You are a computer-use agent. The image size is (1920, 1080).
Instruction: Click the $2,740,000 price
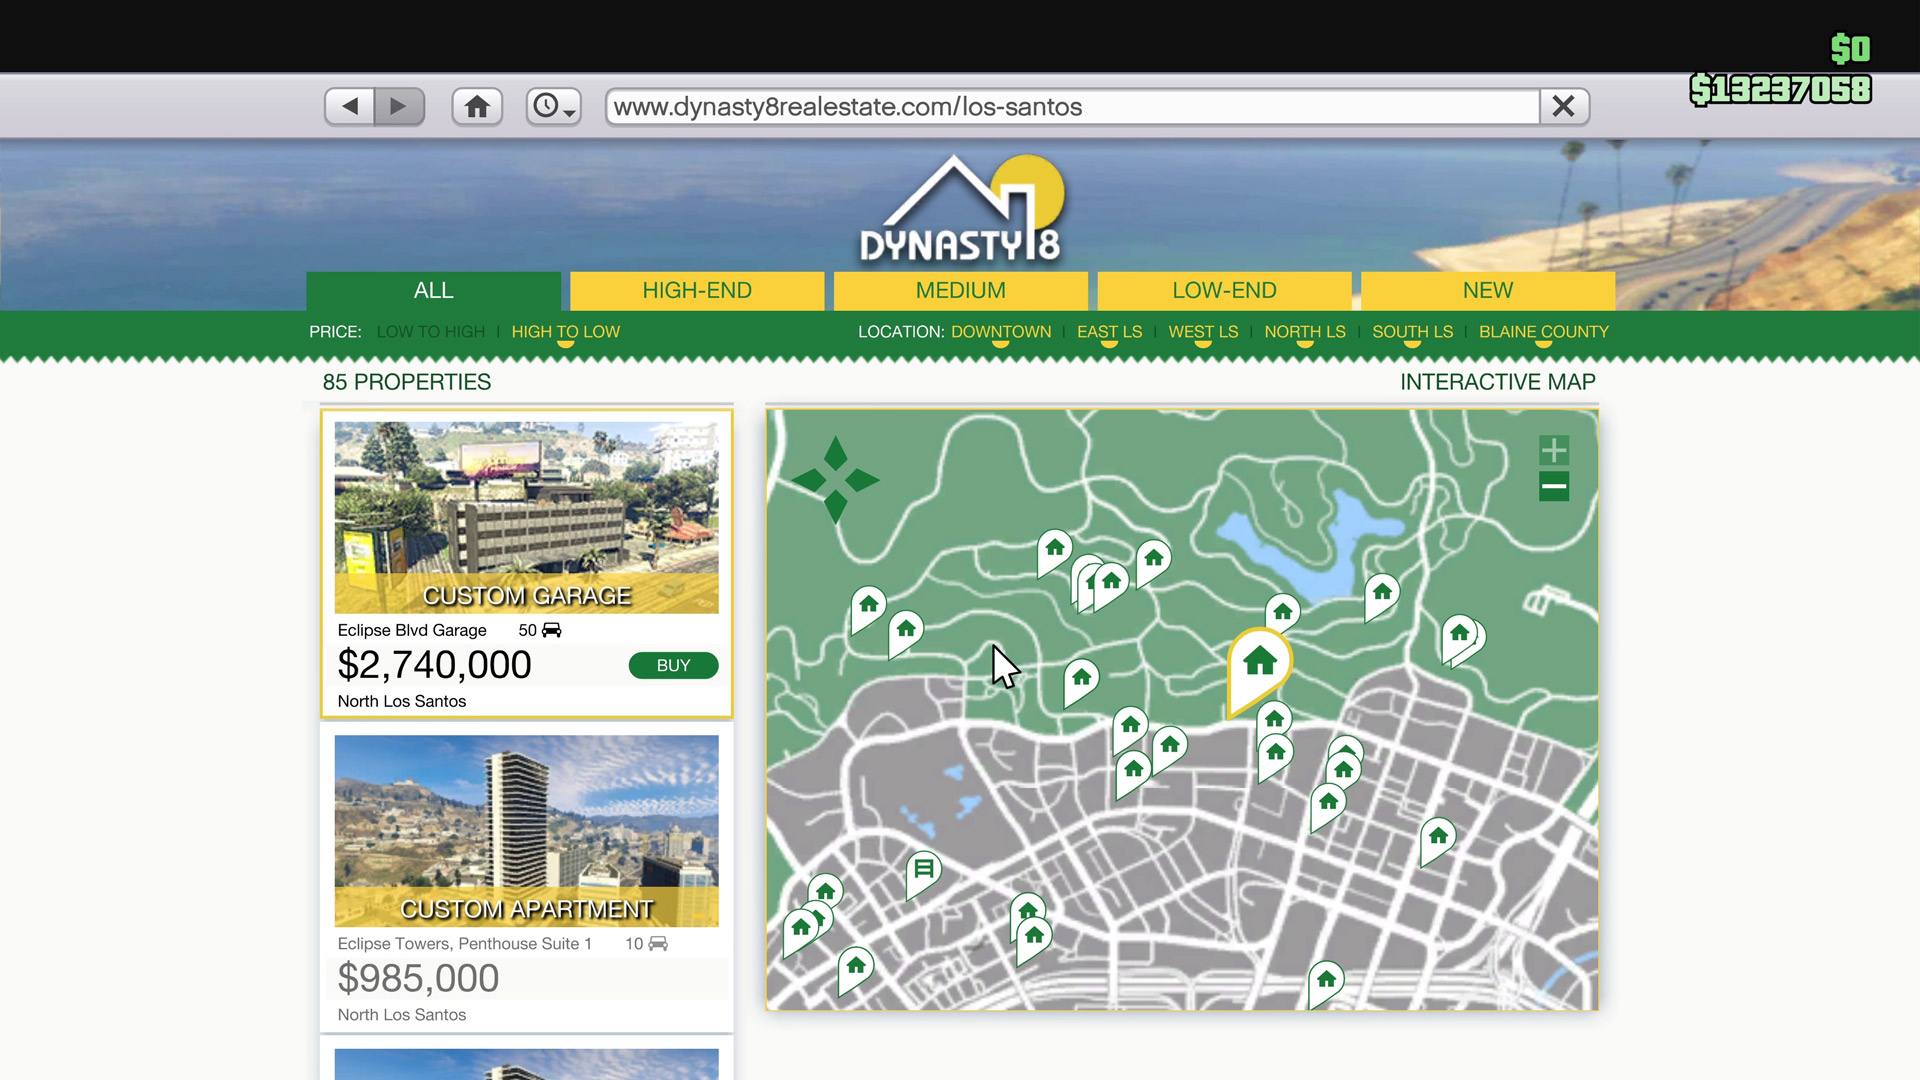pyautogui.click(x=434, y=666)
